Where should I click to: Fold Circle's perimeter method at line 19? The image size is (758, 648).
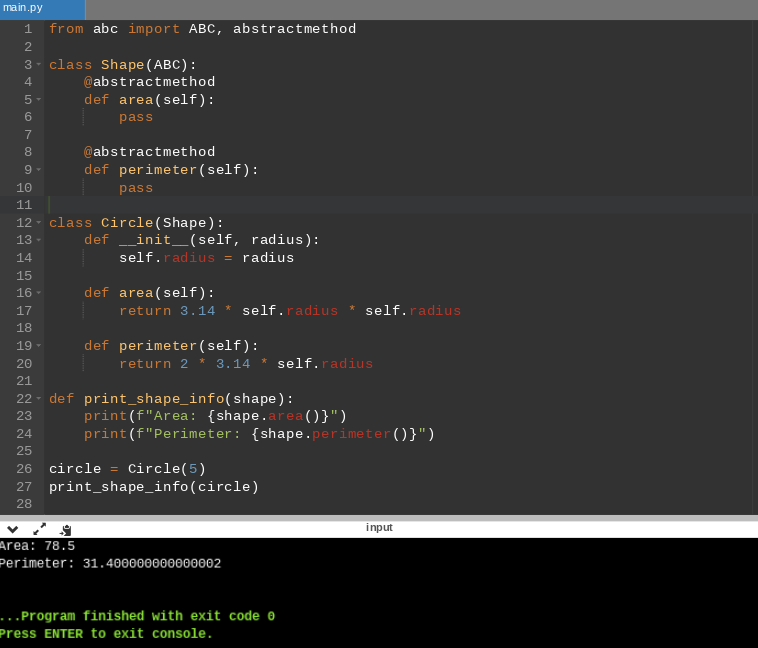click(39, 346)
